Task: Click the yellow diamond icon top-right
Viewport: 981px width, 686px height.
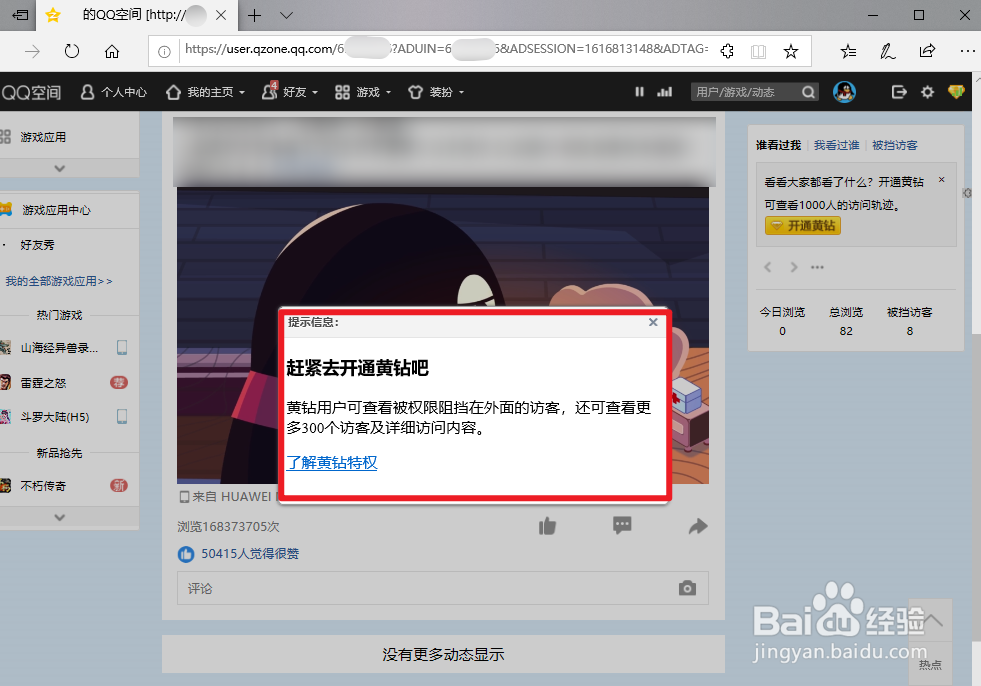Action: [x=956, y=91]
